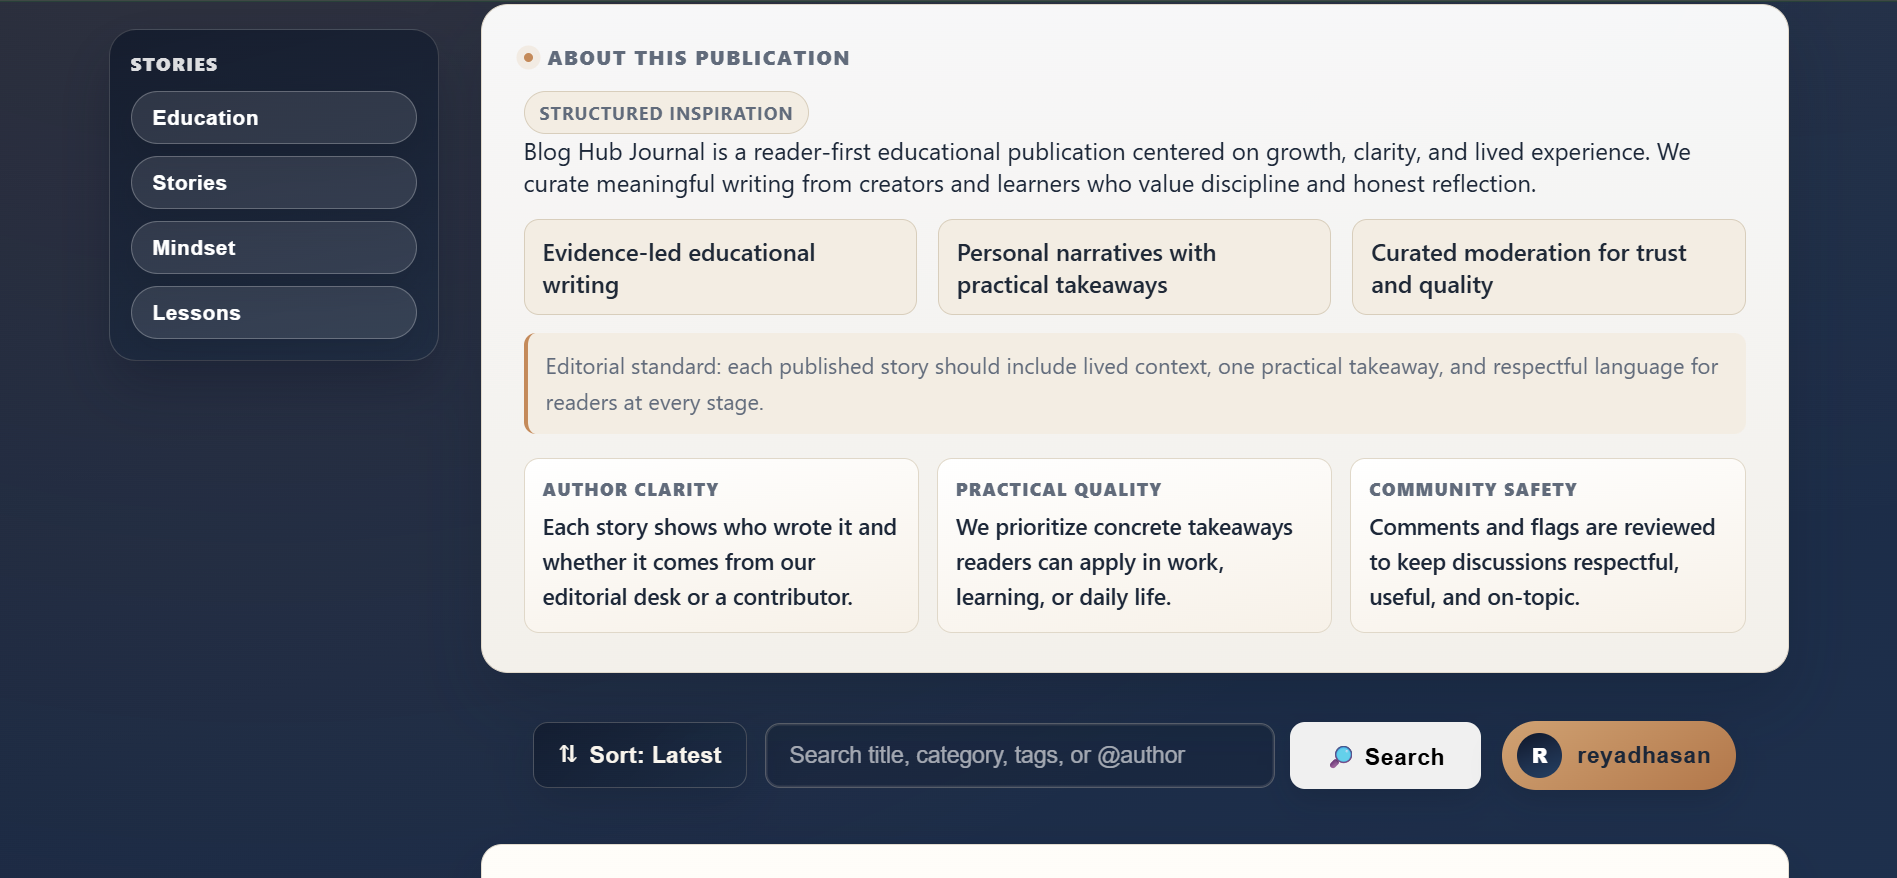Click the round R avatar
The width and height of the screenshot is (1897, 878).
pos(1539,756)
